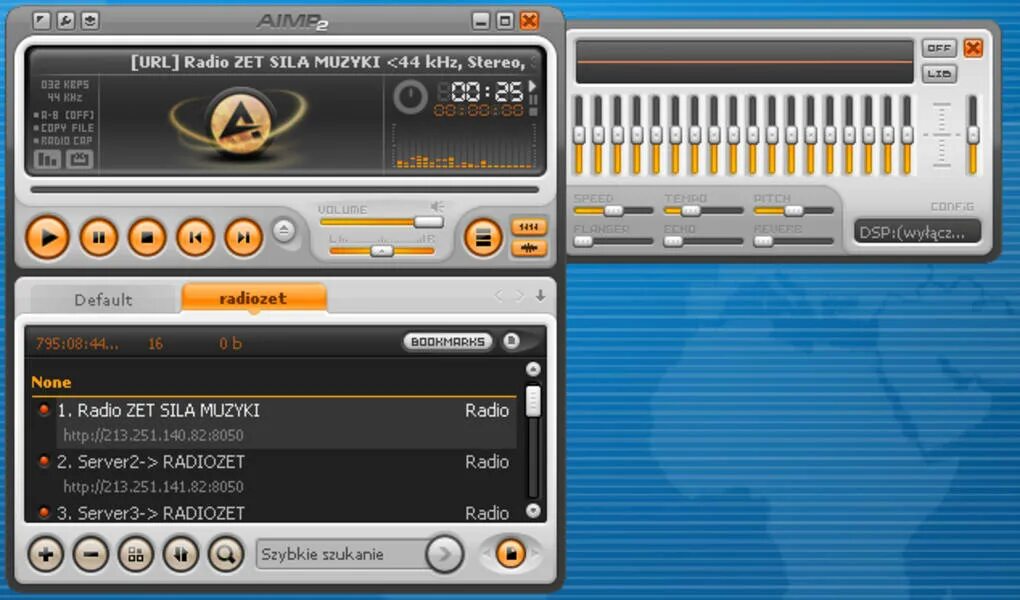Click the eject button to open files
Viewport: 1020px width, 600px height.
(284, 230)
